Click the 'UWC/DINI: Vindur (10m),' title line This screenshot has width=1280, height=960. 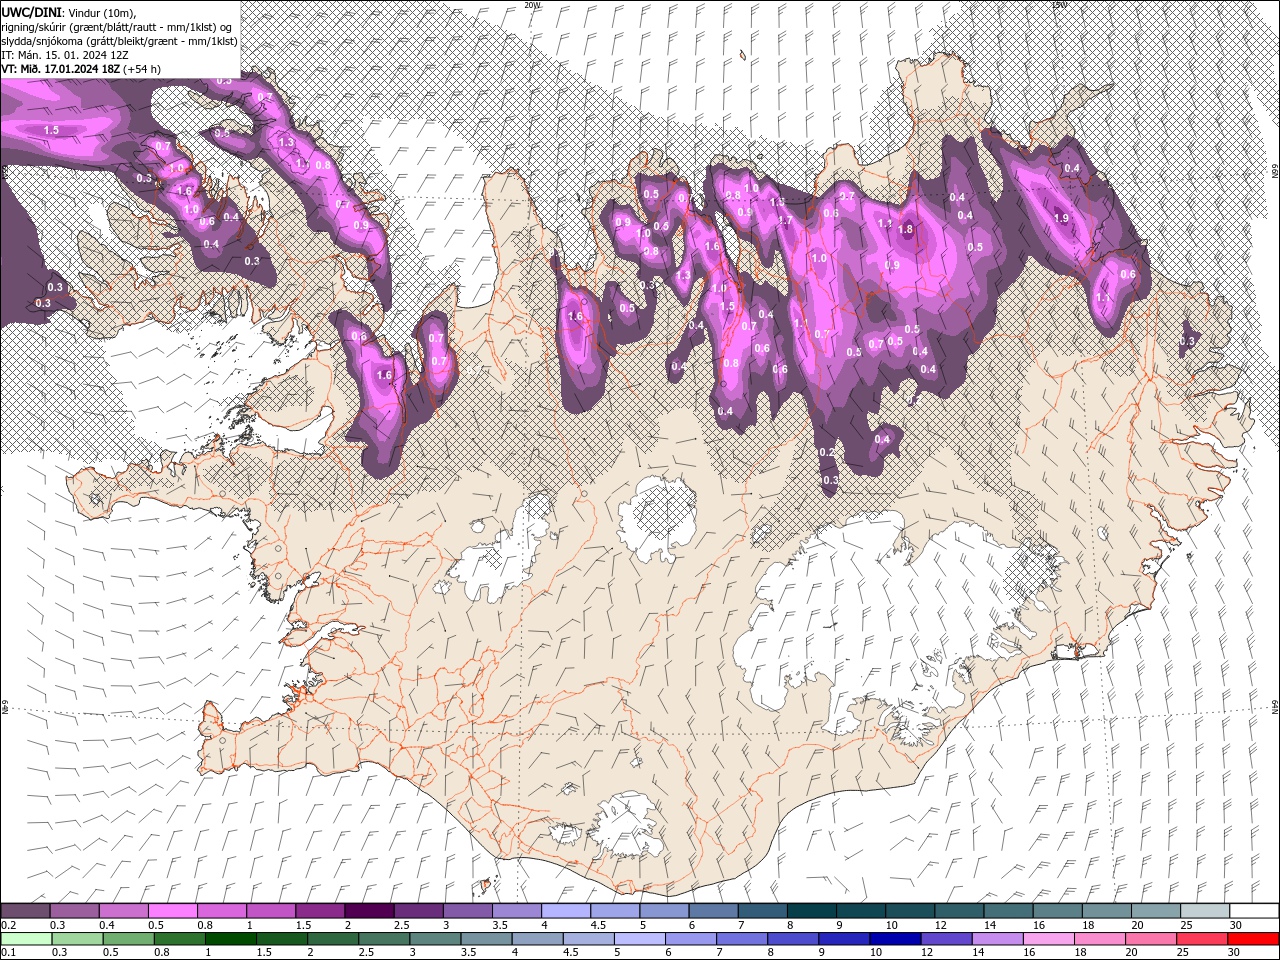coord(68,12)
